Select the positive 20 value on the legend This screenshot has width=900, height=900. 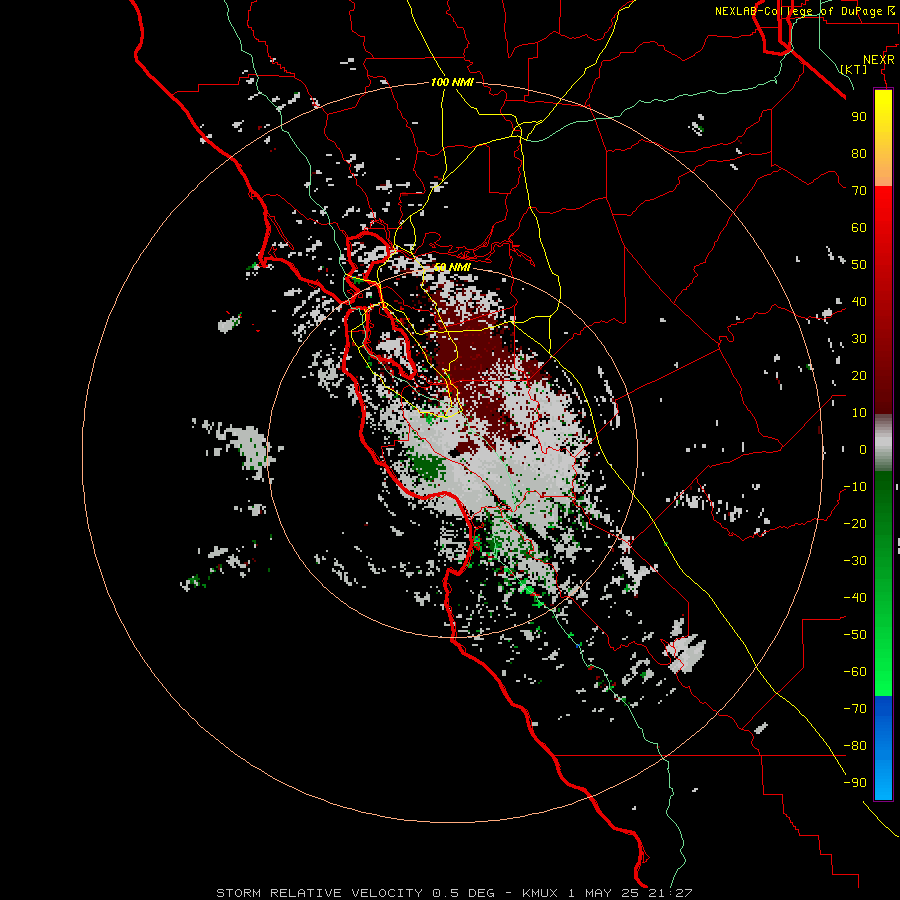coord(859,375)
